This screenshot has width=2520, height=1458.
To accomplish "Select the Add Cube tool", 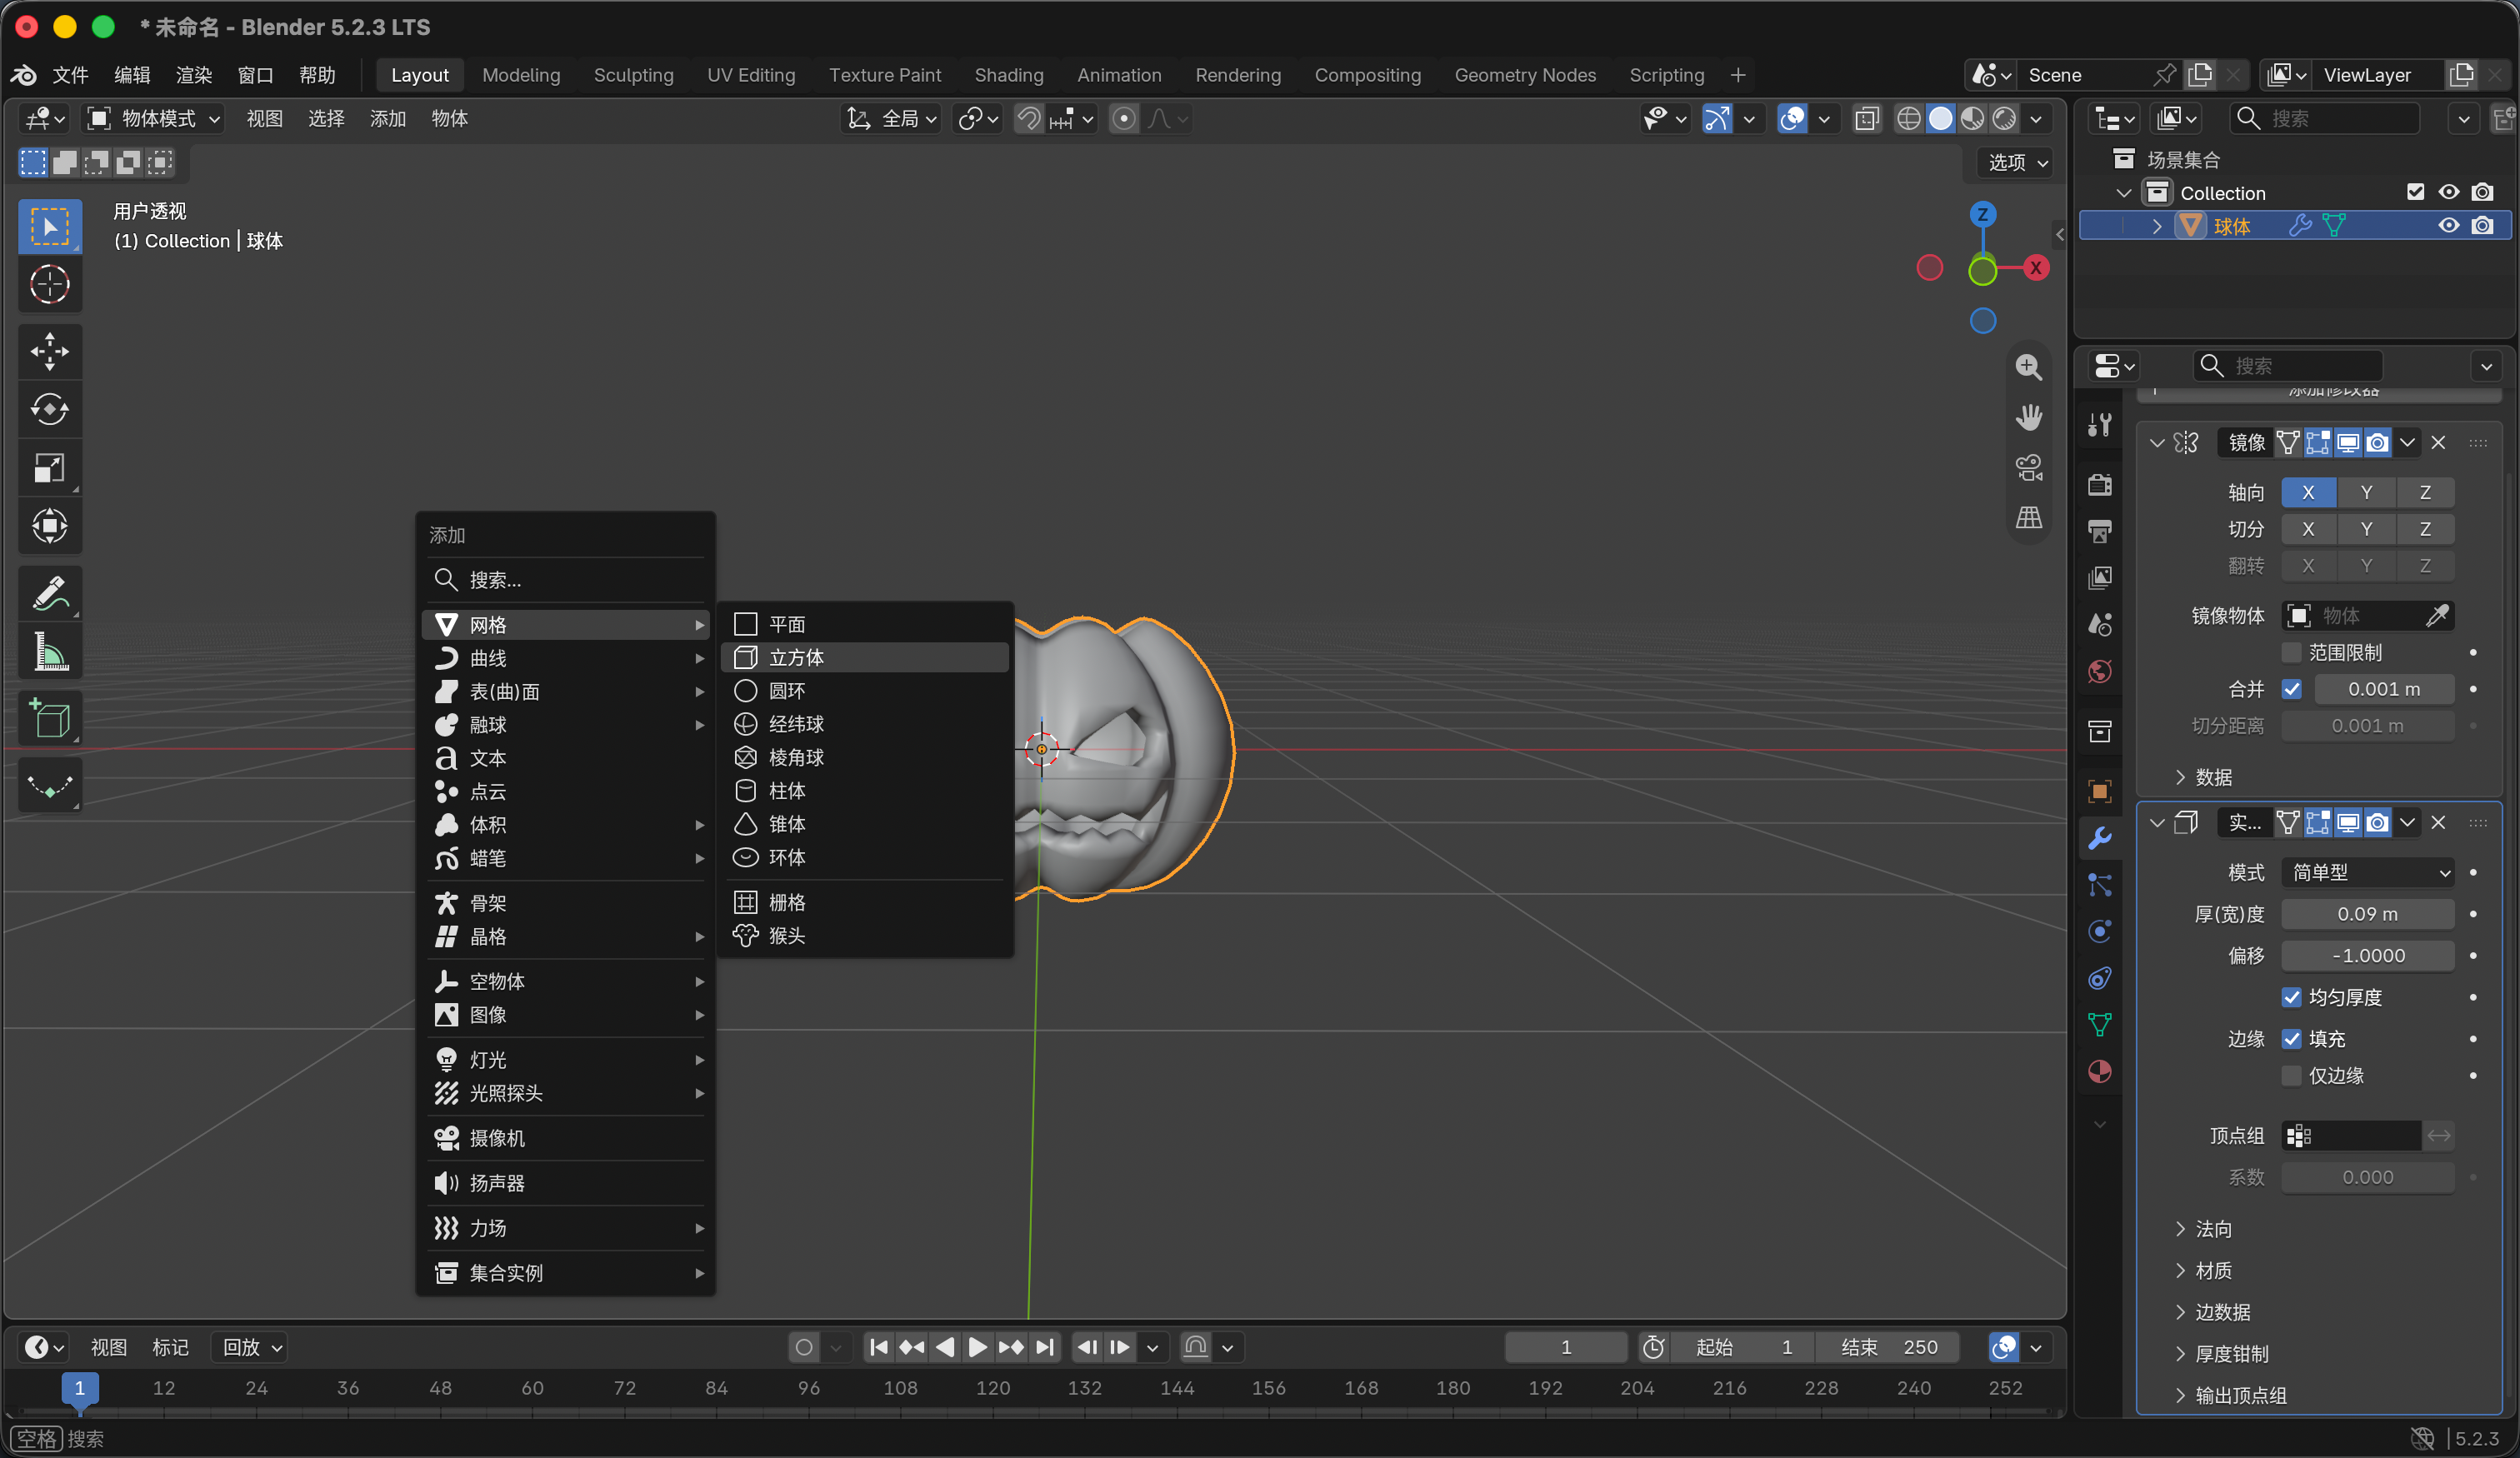I will [50, 718].
